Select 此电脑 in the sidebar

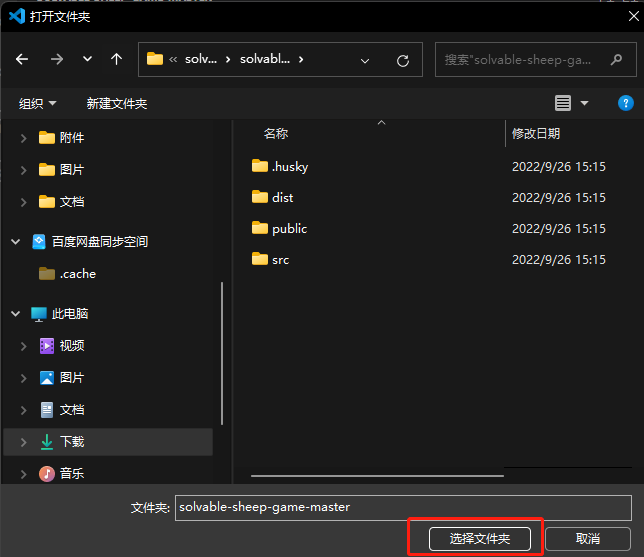pos(60,314)
